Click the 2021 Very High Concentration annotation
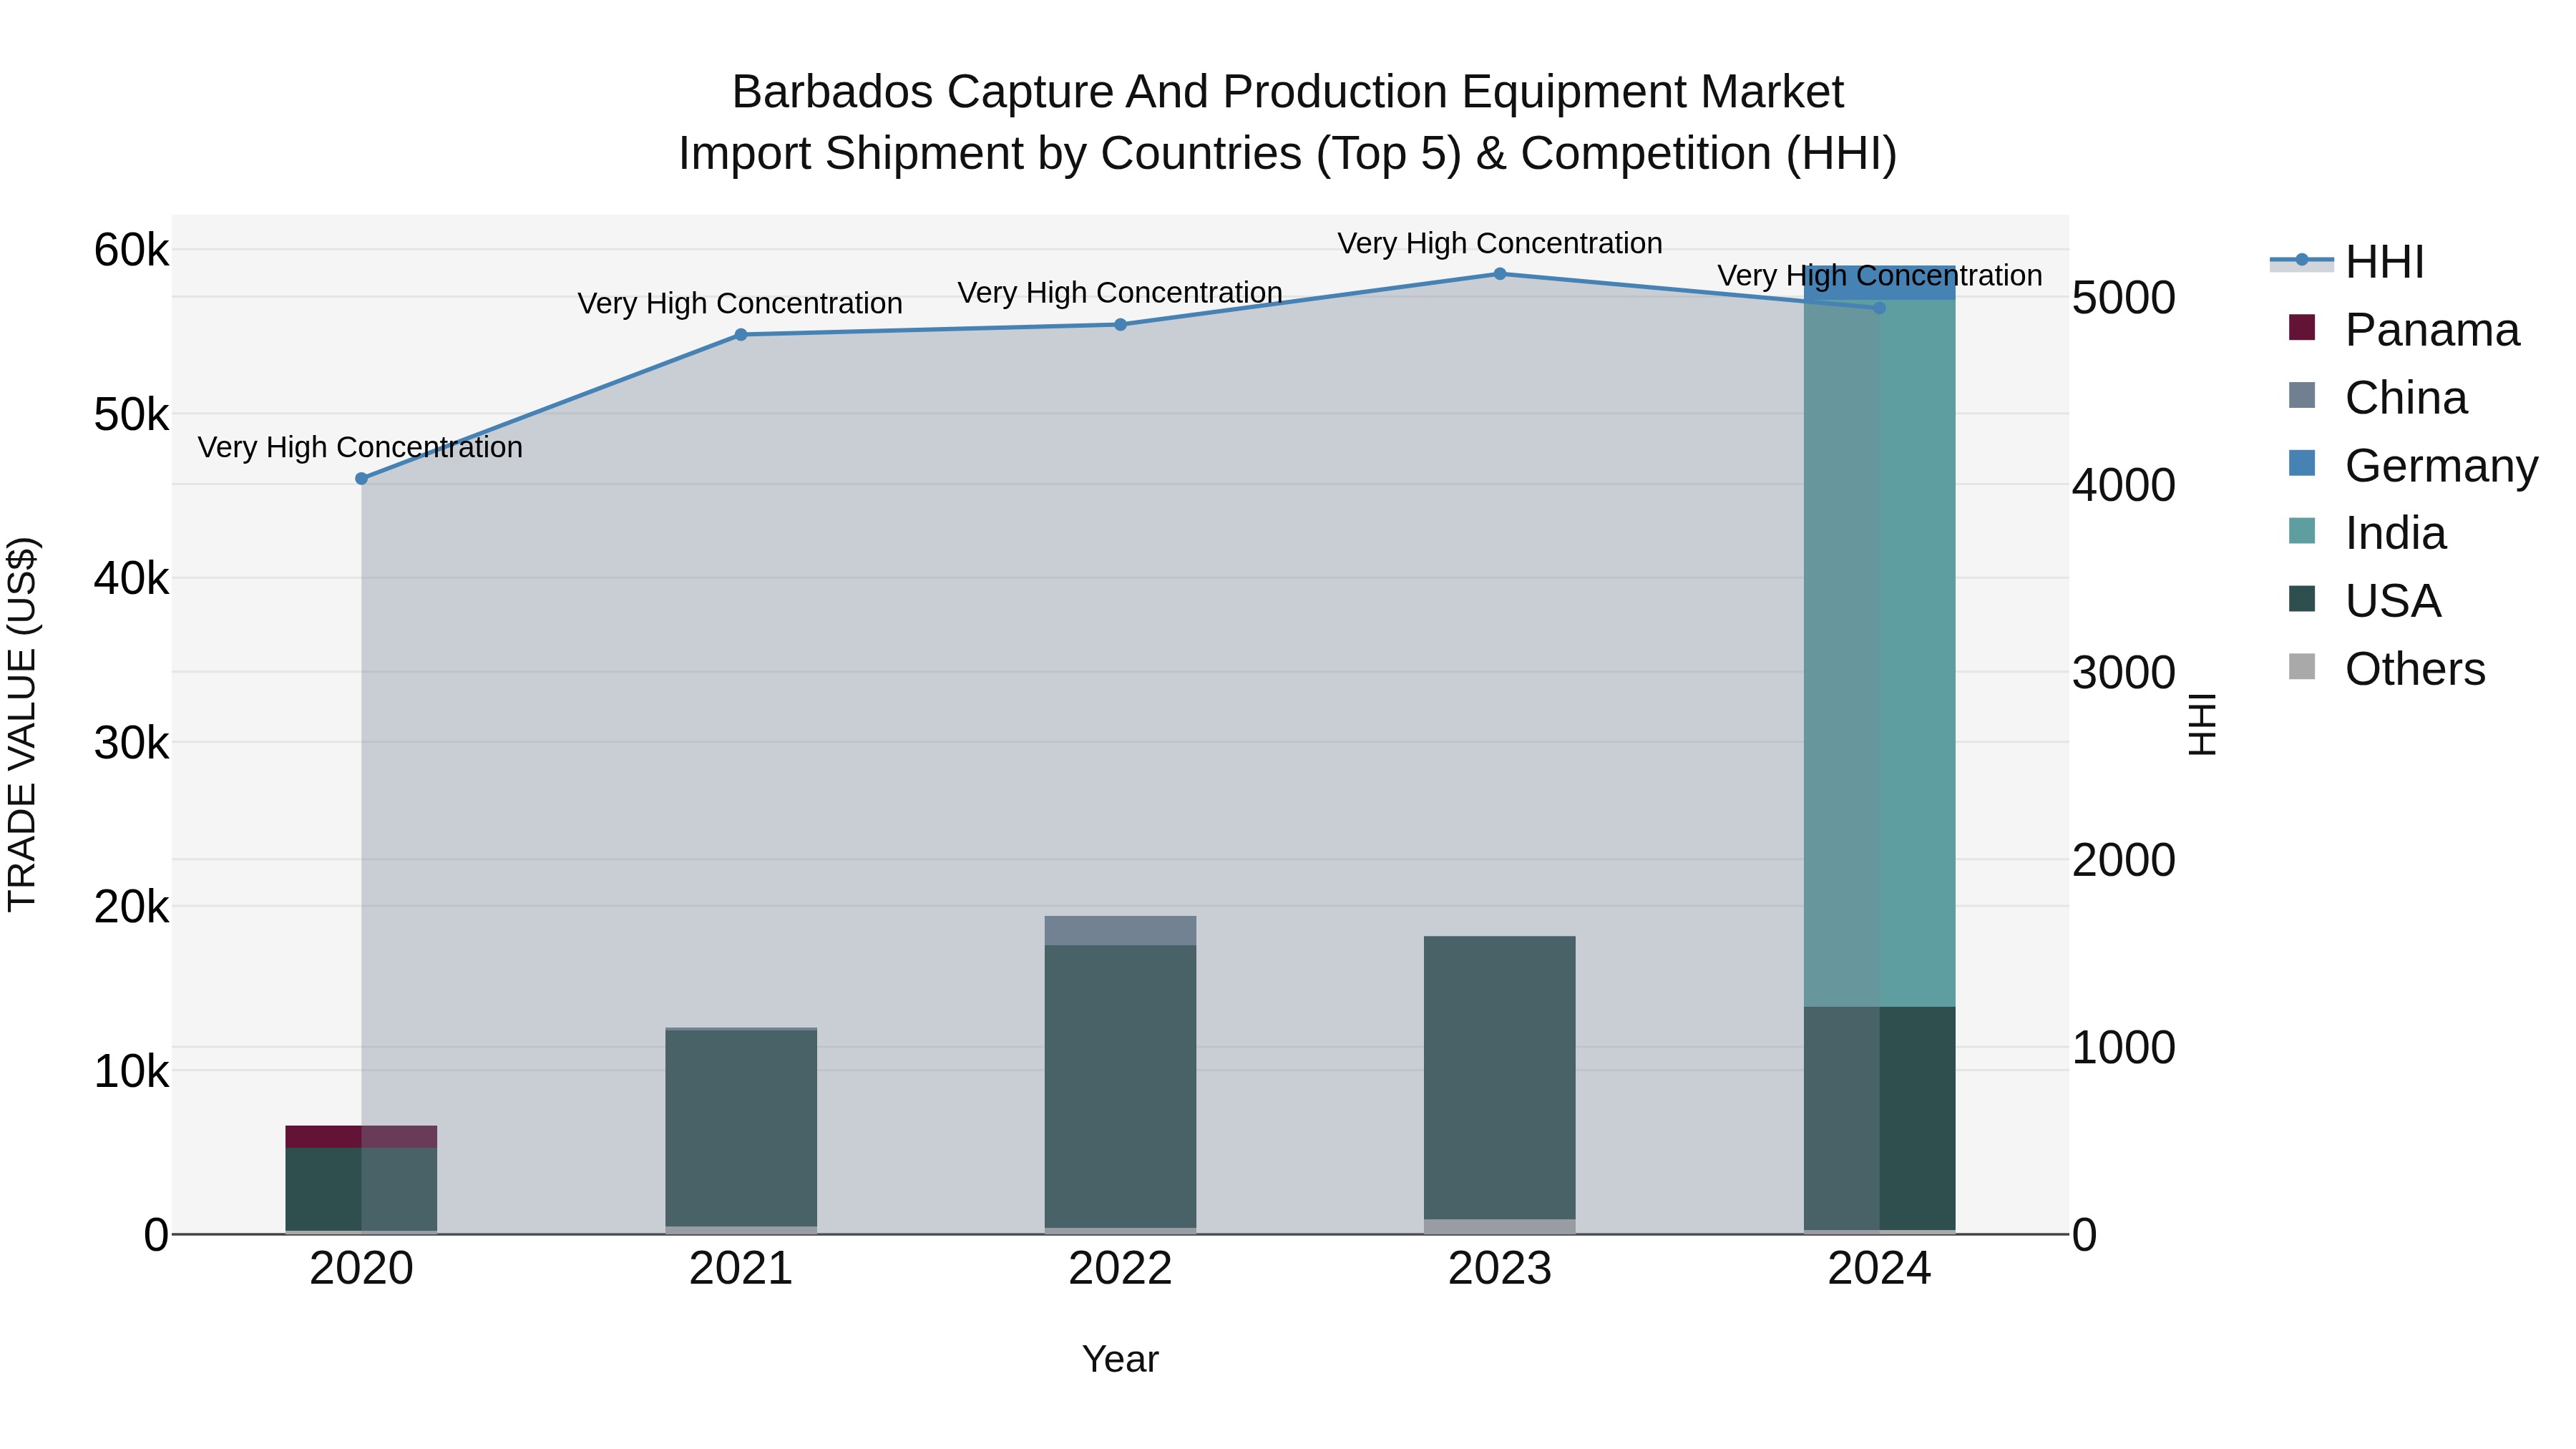Image resolution: width=2576 pixels, height=1449 pixels. point(740,303)
